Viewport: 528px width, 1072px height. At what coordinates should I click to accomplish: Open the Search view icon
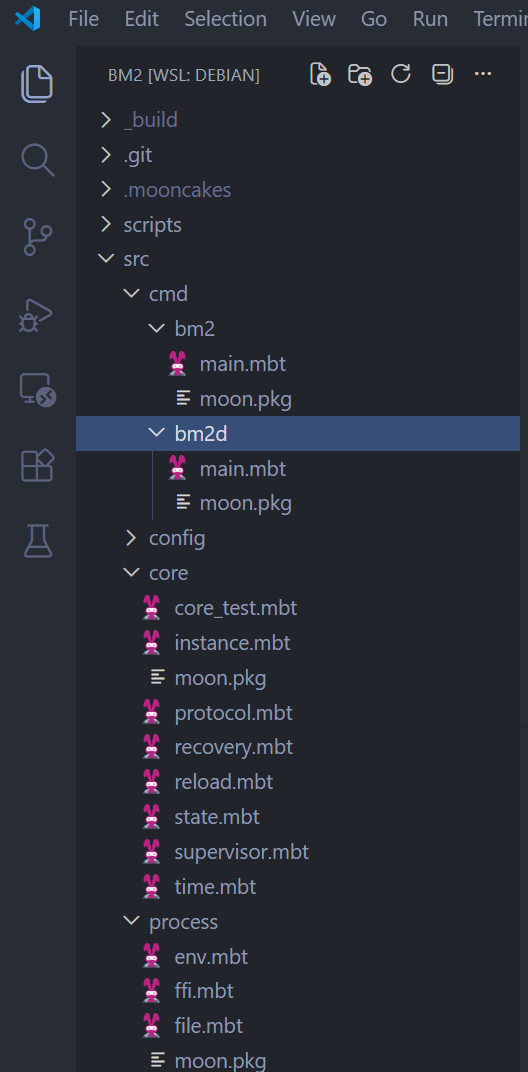point(37,160)
